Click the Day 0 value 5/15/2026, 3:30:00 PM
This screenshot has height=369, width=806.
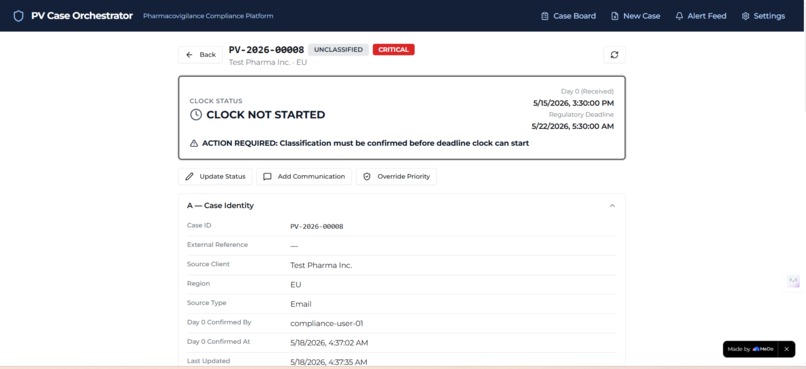point(573,103)
